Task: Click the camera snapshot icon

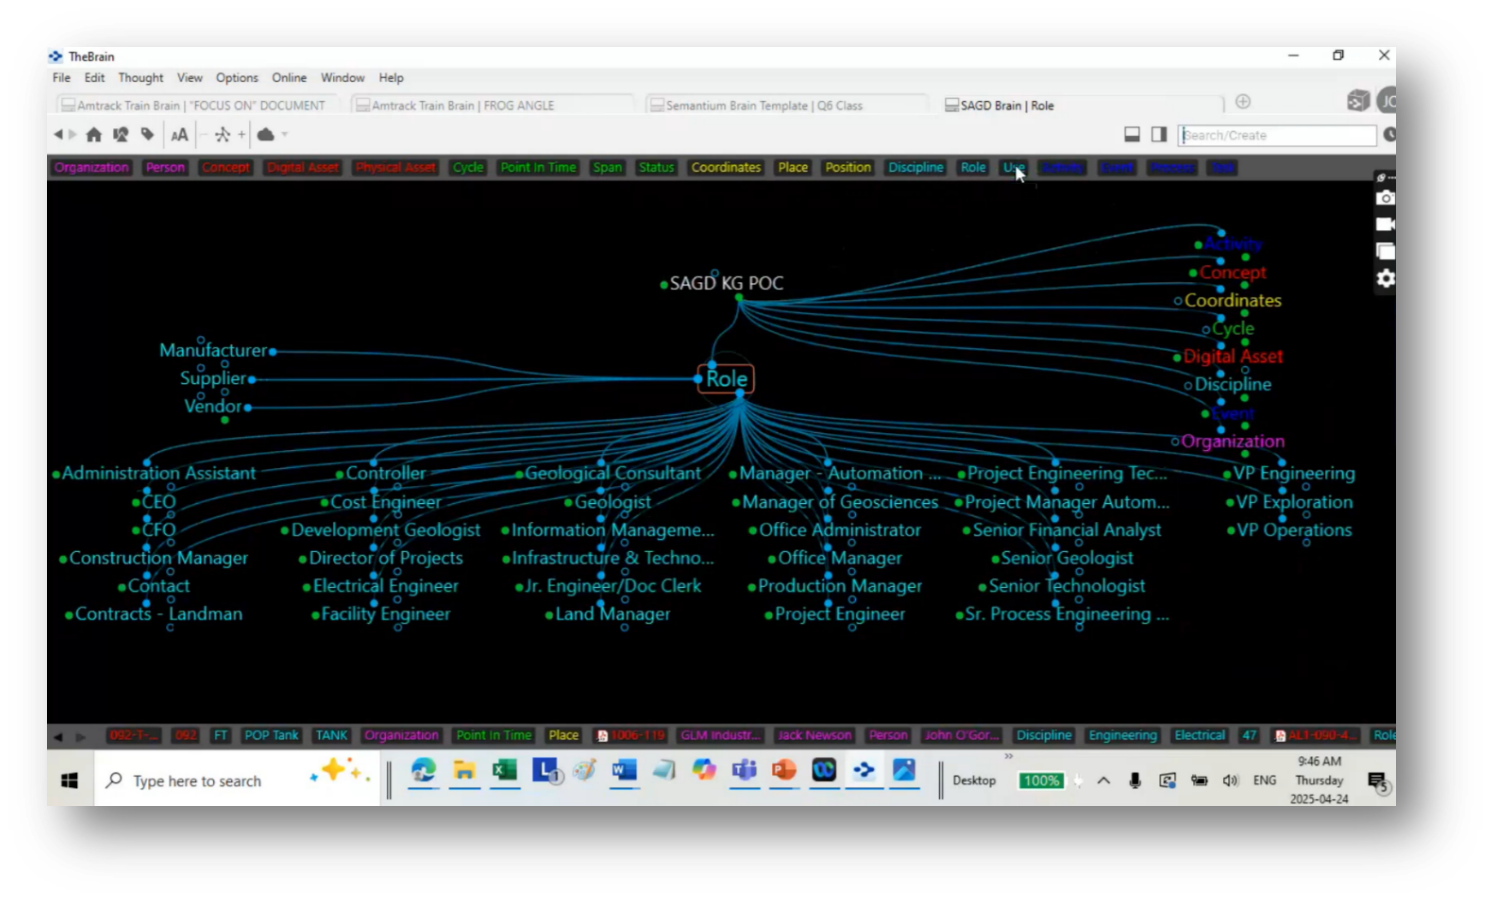Action: coord(1385,198)
